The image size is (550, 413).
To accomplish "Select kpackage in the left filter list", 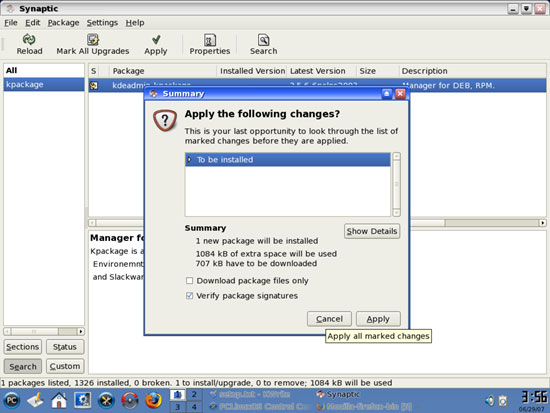I will (44, 85).
